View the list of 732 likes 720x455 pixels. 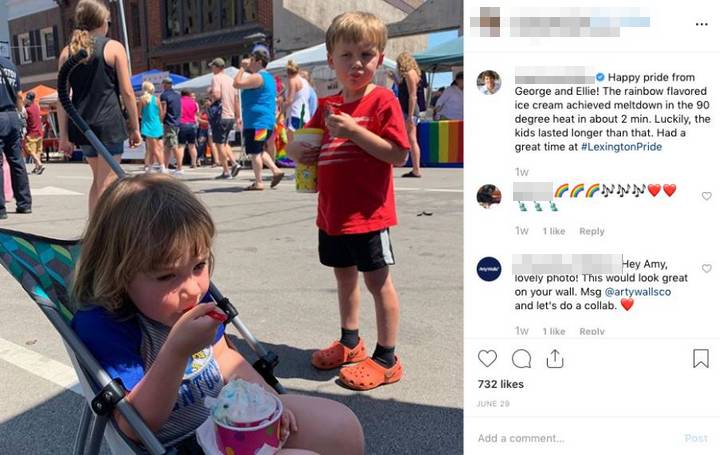point(501,384)
